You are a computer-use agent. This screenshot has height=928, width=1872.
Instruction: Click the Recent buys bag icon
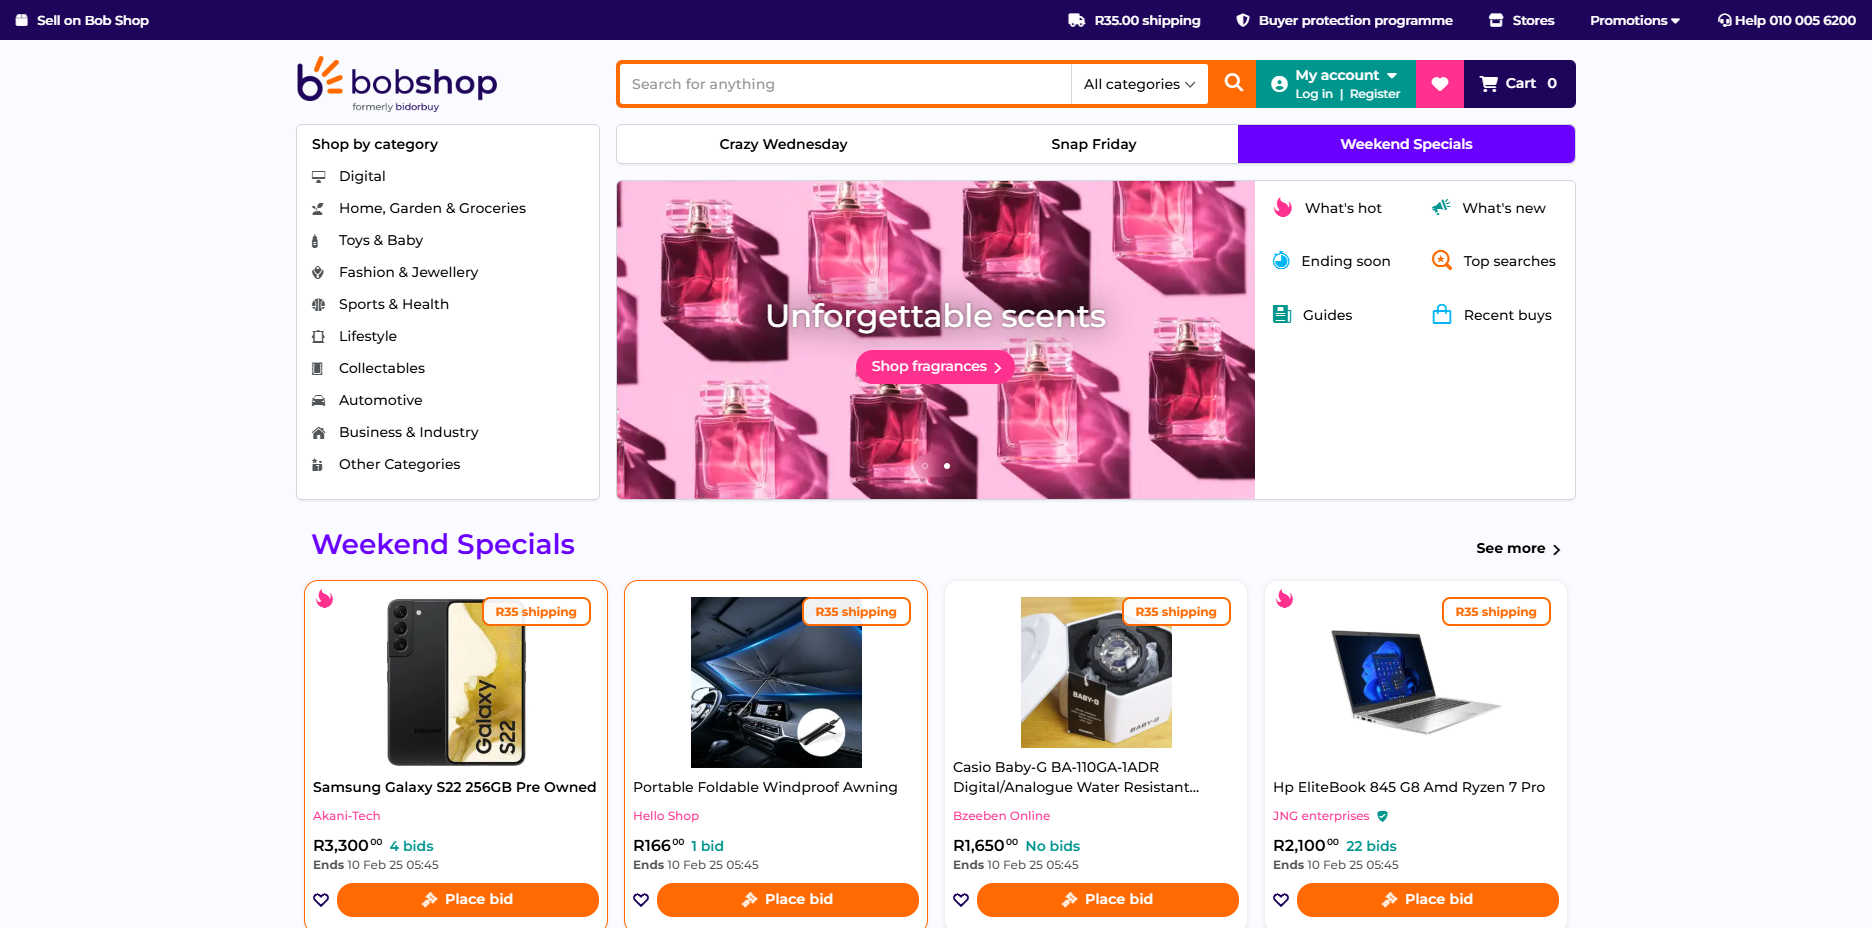pyautogui.click(x=1442, y=314)
